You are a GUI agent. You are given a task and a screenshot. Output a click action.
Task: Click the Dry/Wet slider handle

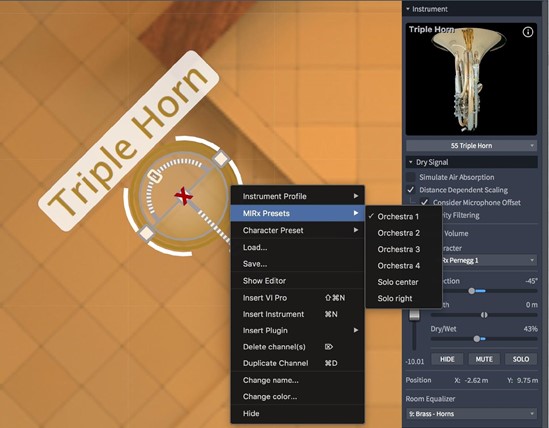(x=477, y=339)
